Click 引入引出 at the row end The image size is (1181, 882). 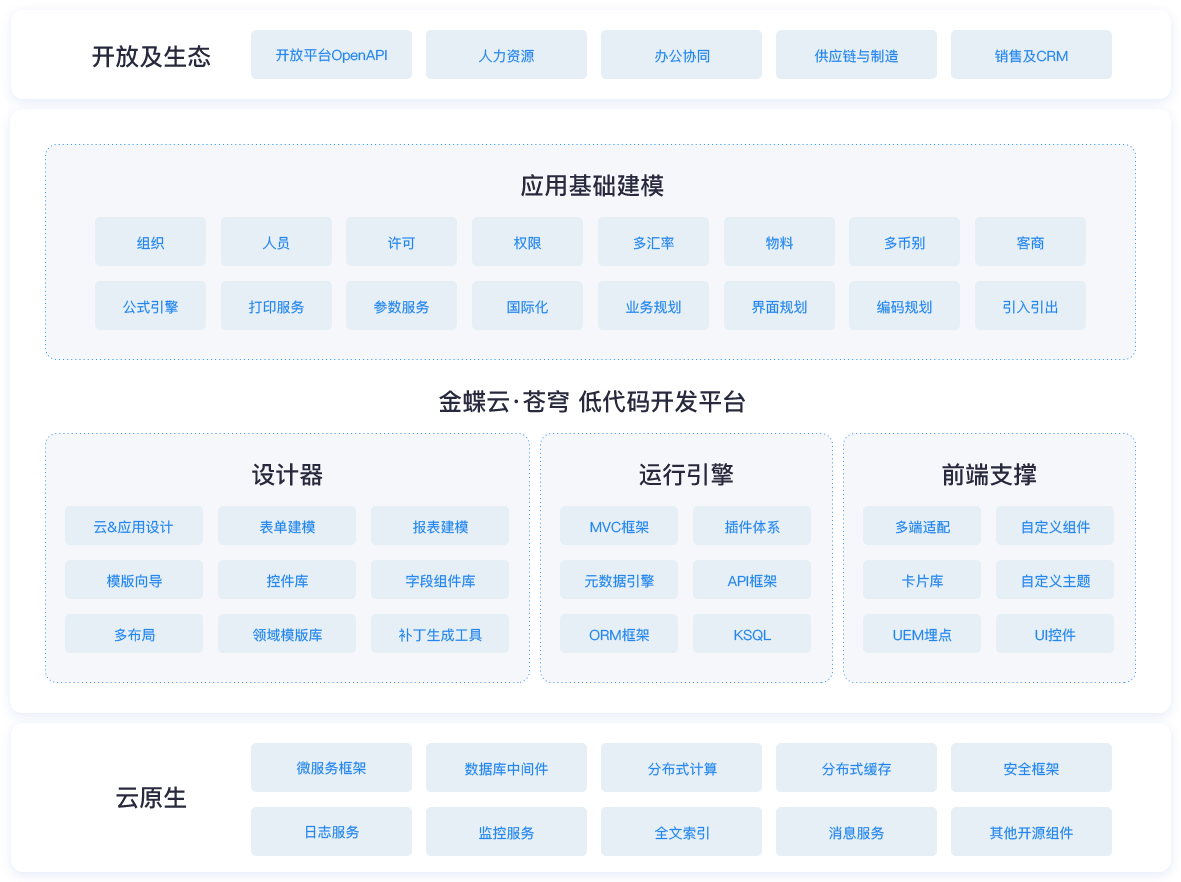[x=1030, y=305]
